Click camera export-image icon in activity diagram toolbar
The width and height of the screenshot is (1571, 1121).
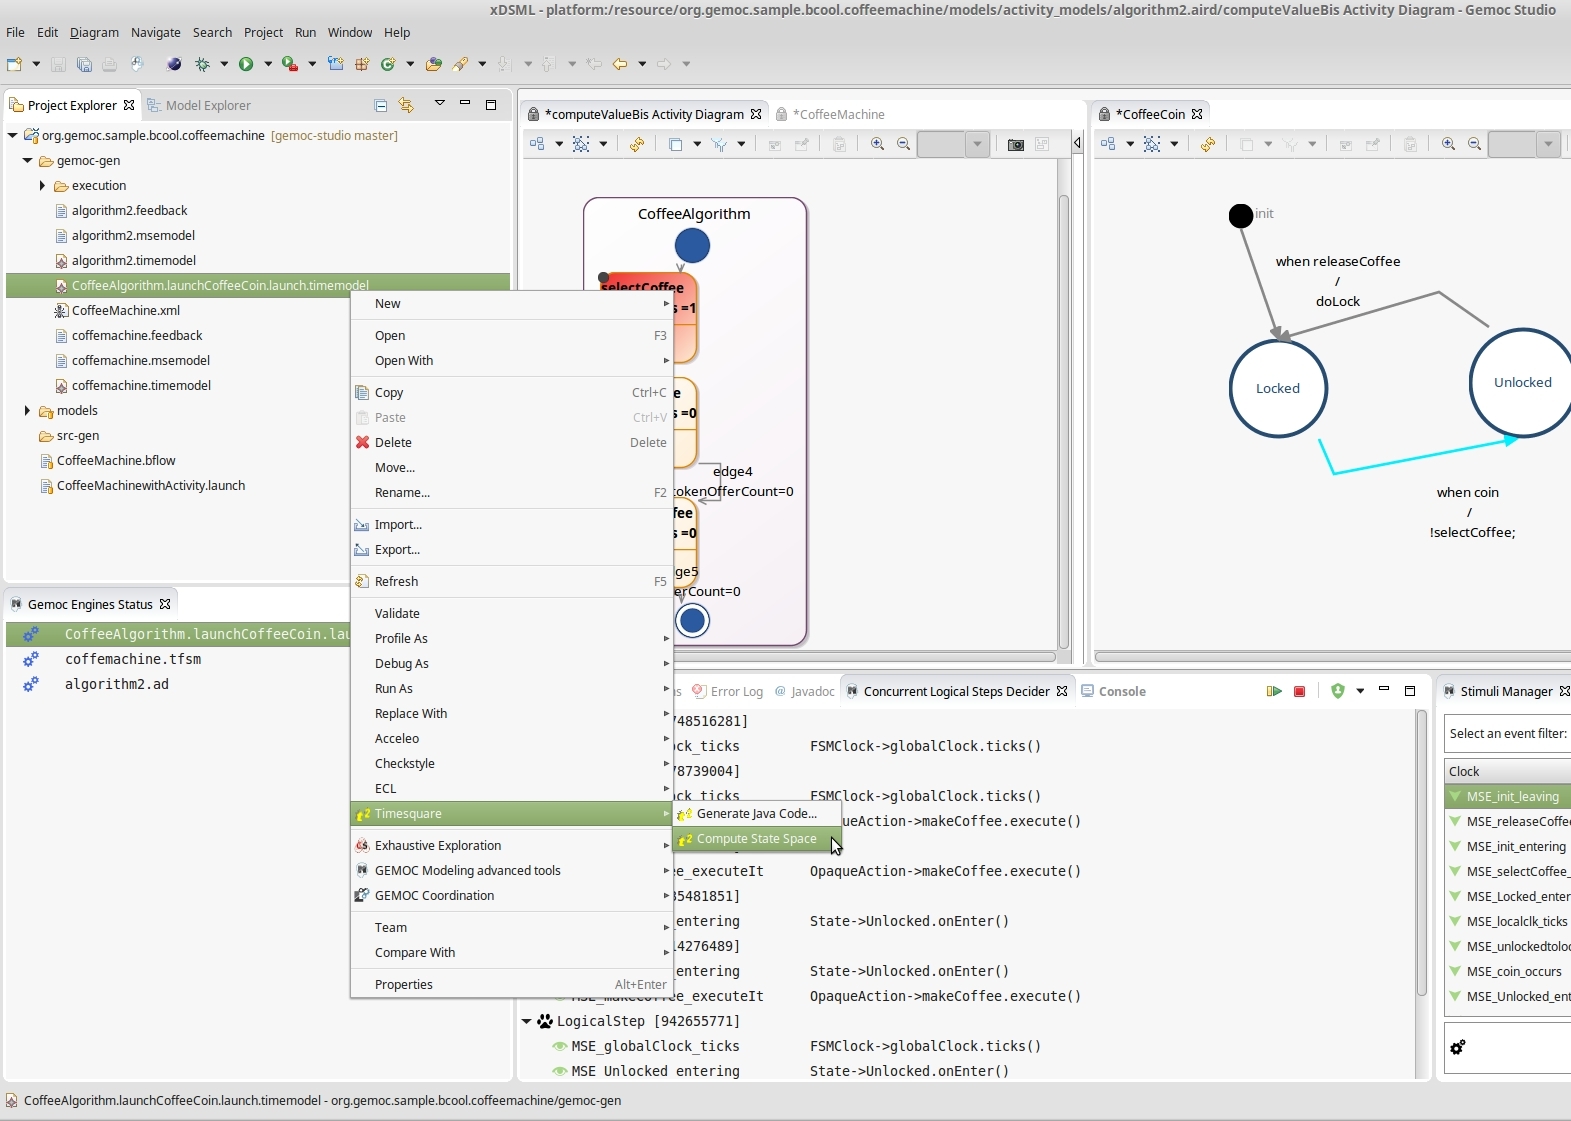[x=1016, y=144]
